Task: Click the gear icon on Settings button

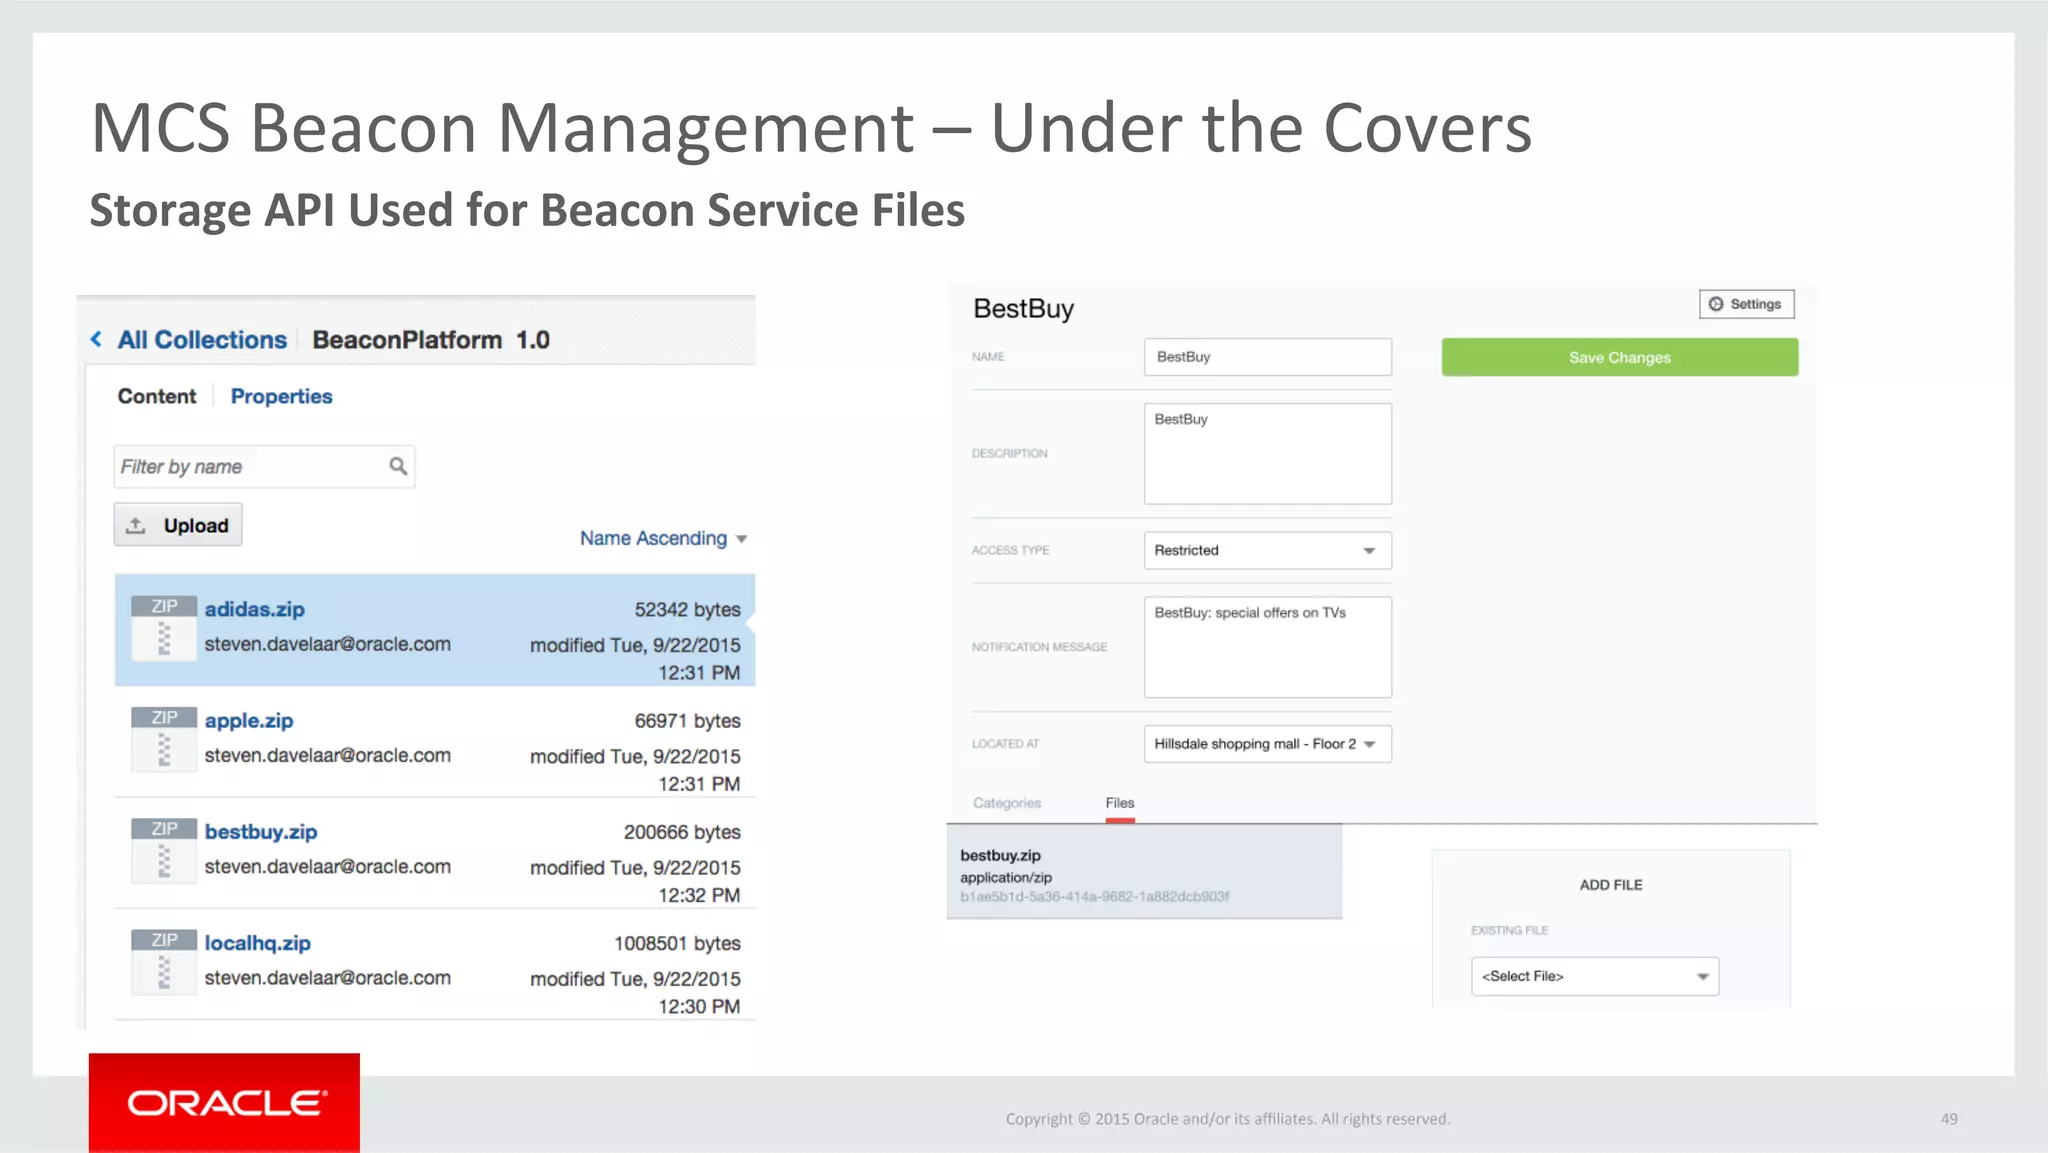Action: tap(1716, 304)
